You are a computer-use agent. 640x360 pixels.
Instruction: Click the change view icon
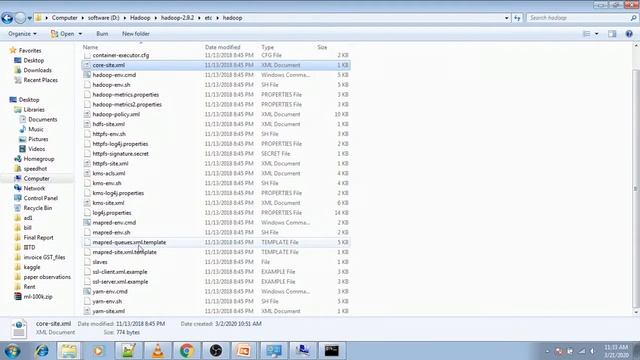[587, 34]
